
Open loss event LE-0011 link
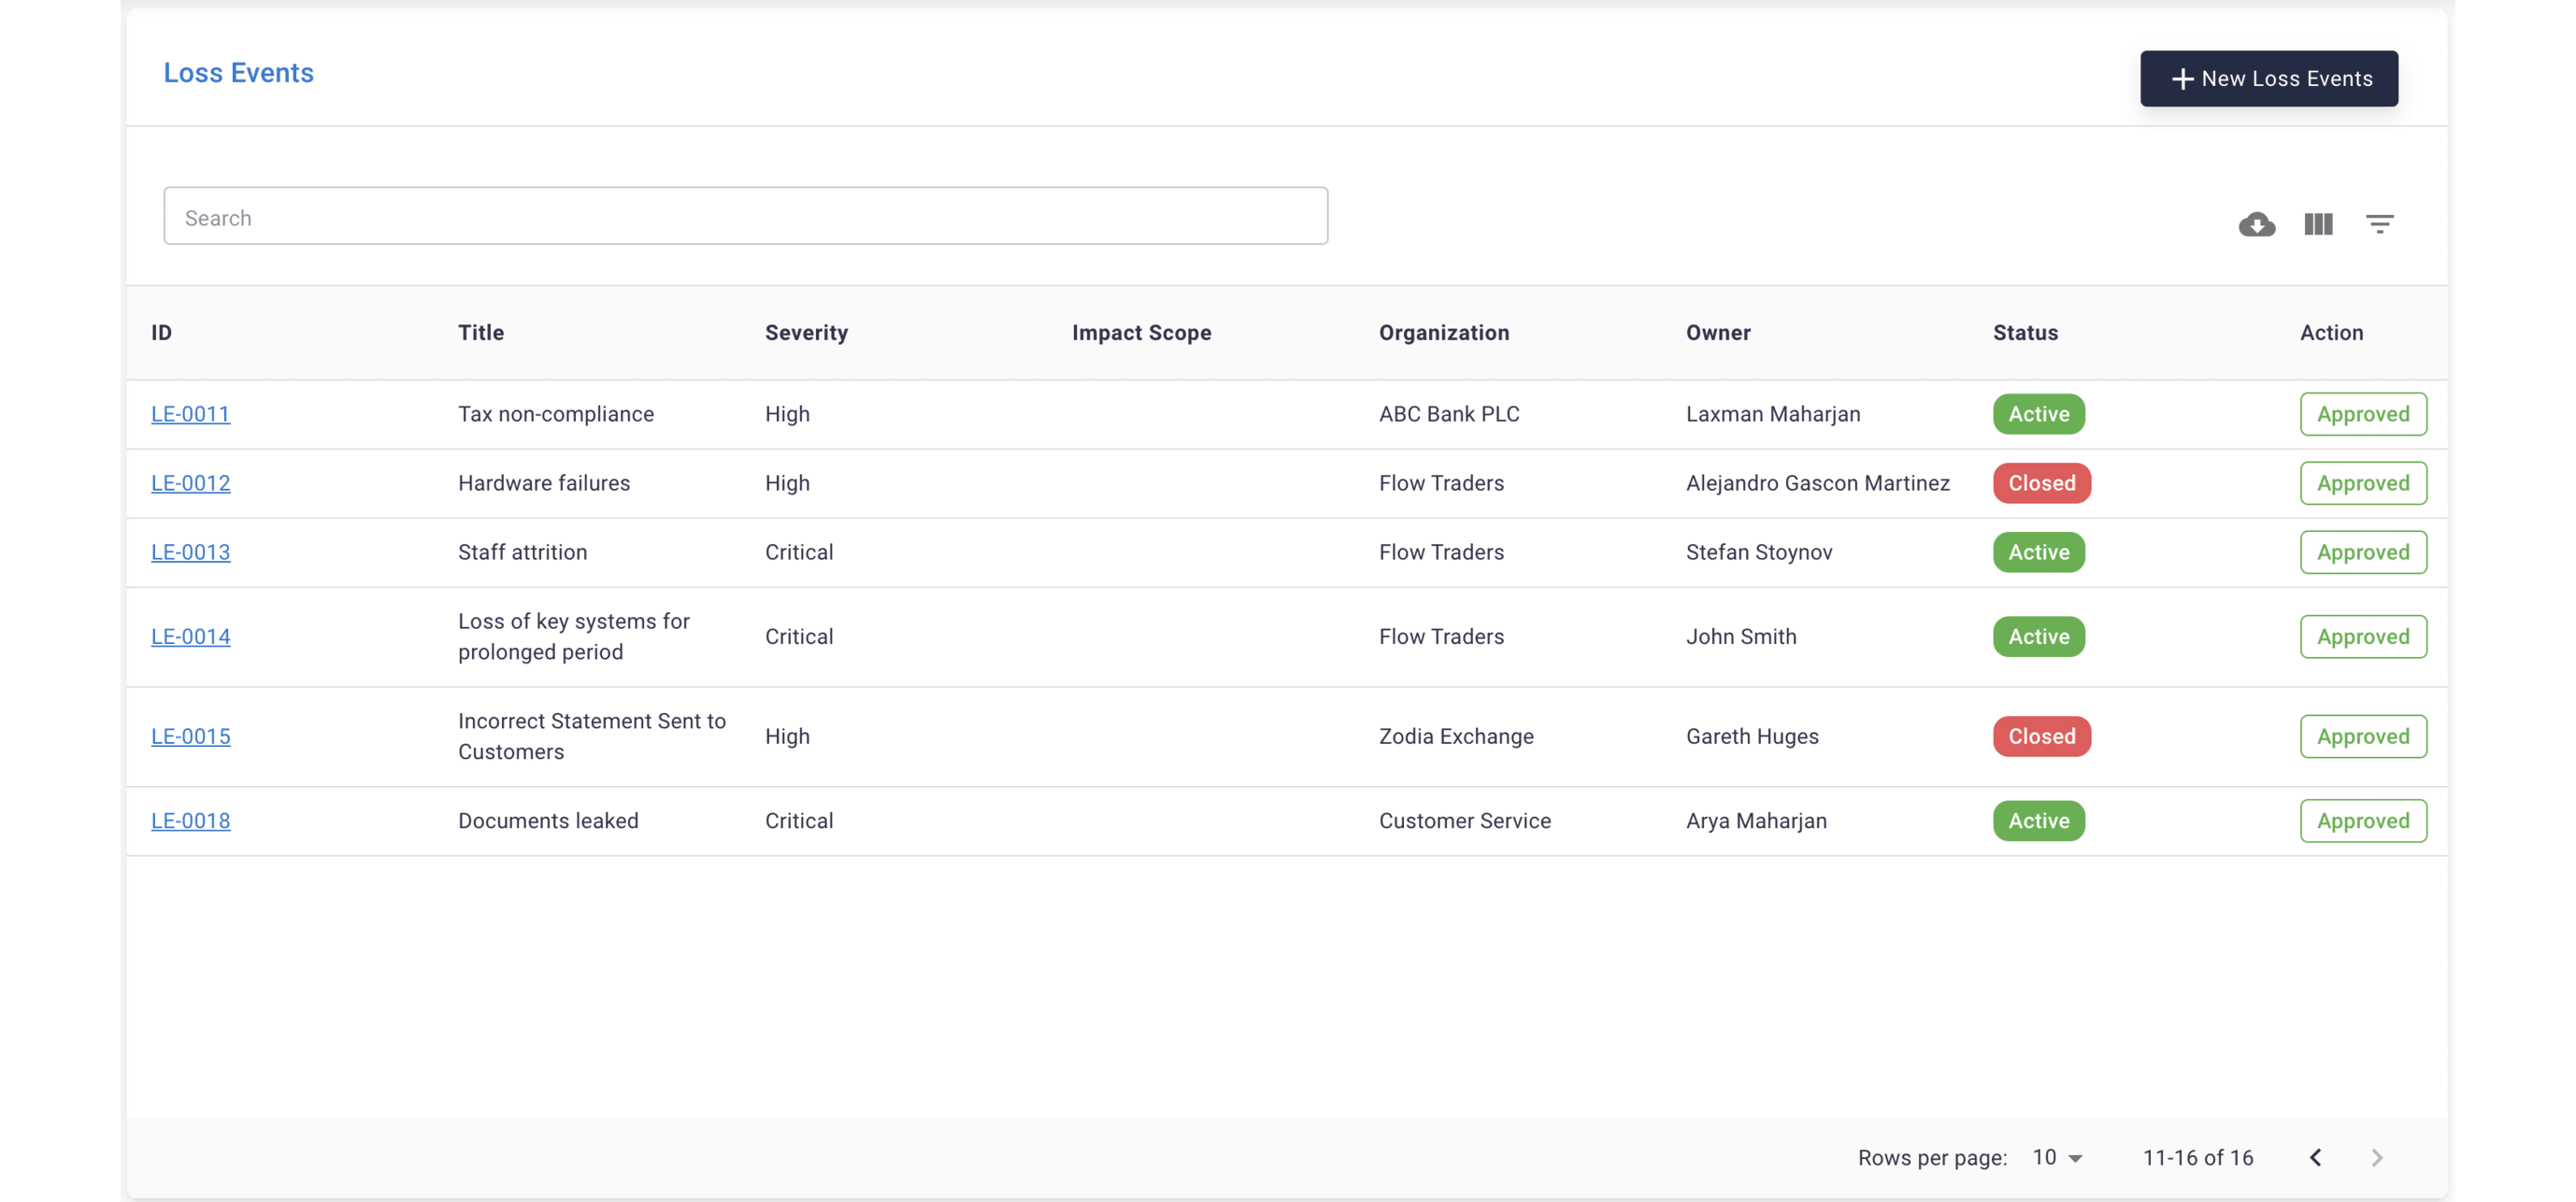(x=190, y=414)
